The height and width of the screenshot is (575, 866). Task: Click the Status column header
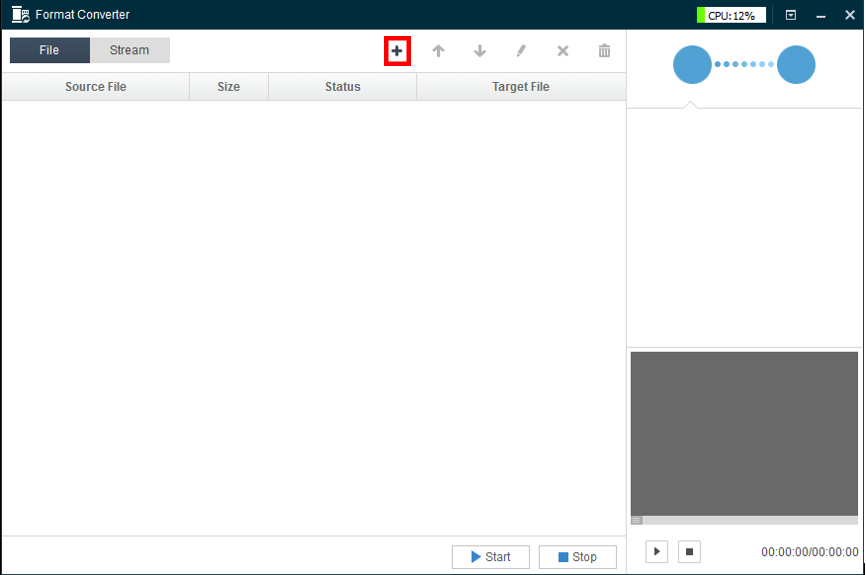tap(342, 87)
